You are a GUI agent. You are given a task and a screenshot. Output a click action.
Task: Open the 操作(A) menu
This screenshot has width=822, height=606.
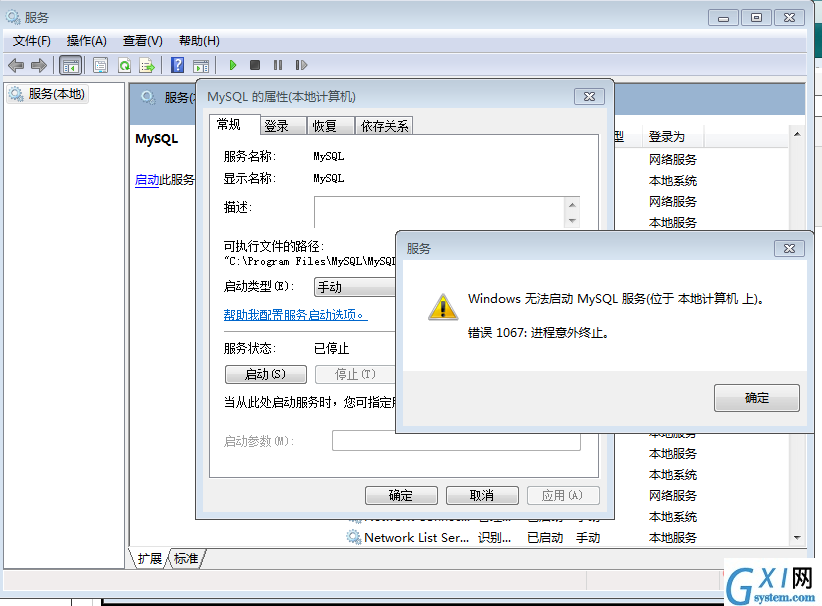click(x=86, y=41)
